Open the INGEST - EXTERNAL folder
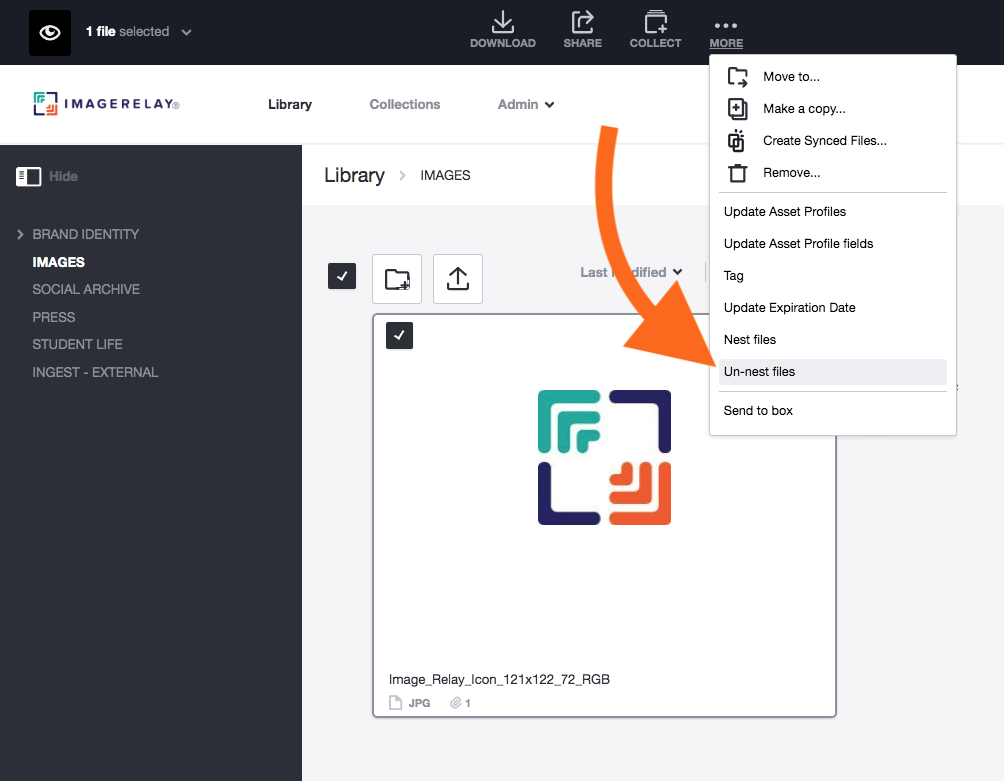This screenshot has height=781, width=1004. tap(95, 372)
